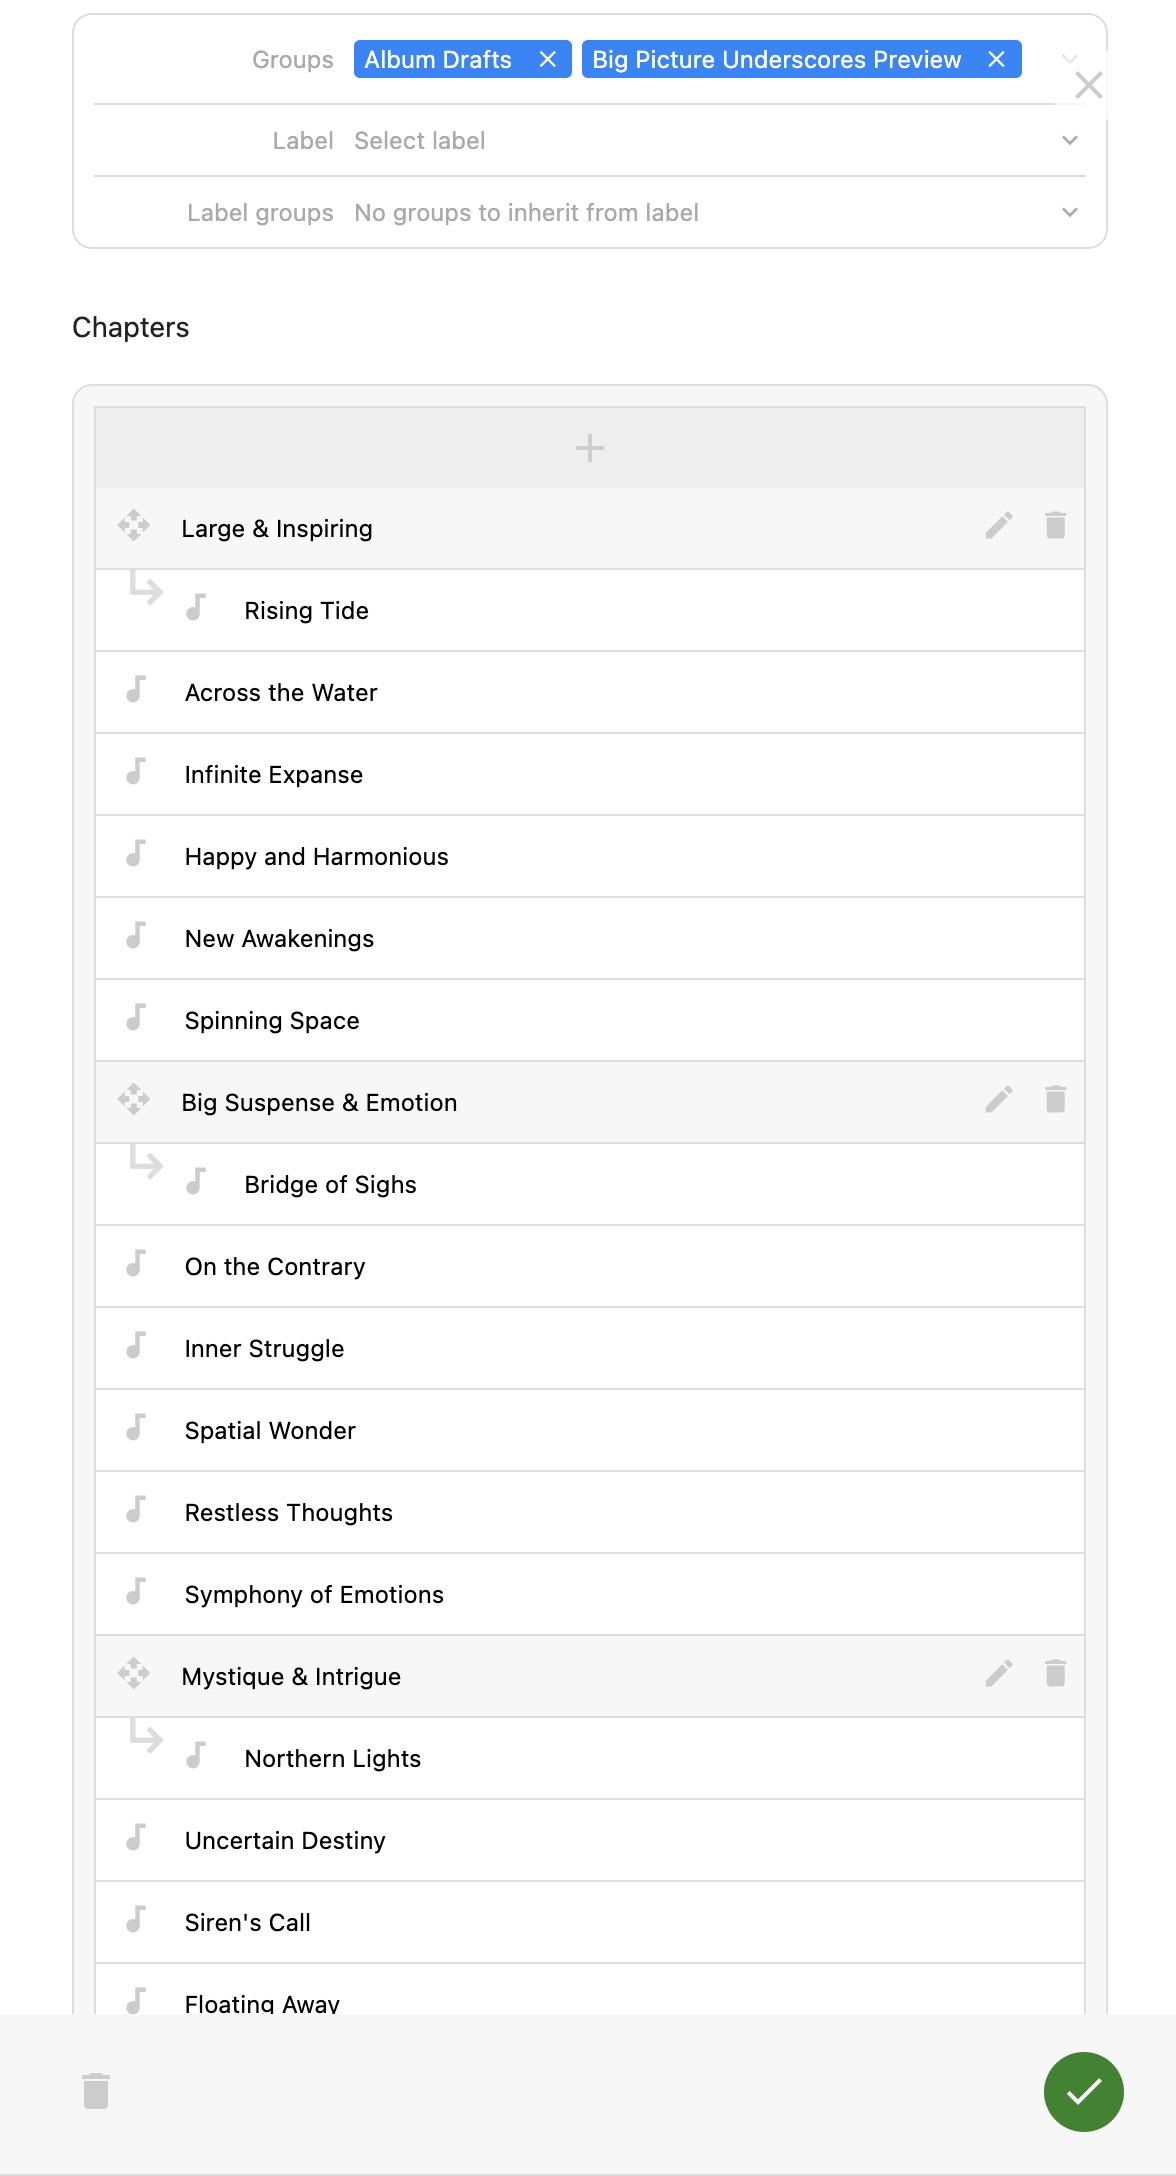Viewport: 1176px width, 2176px height.
Task: Delete the Large & Inspiring chapter
Action: pyautogui.click(x=1055, y=526)
